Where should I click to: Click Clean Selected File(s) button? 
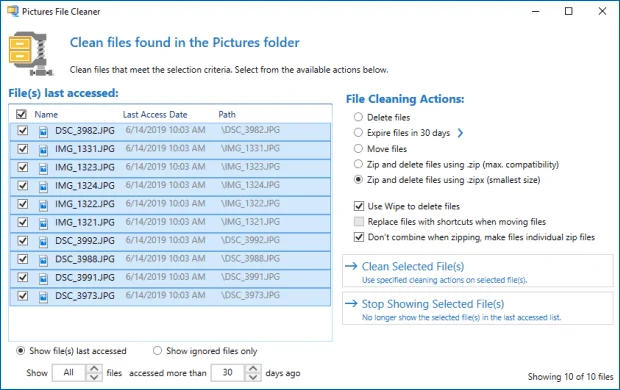point(478,271)
